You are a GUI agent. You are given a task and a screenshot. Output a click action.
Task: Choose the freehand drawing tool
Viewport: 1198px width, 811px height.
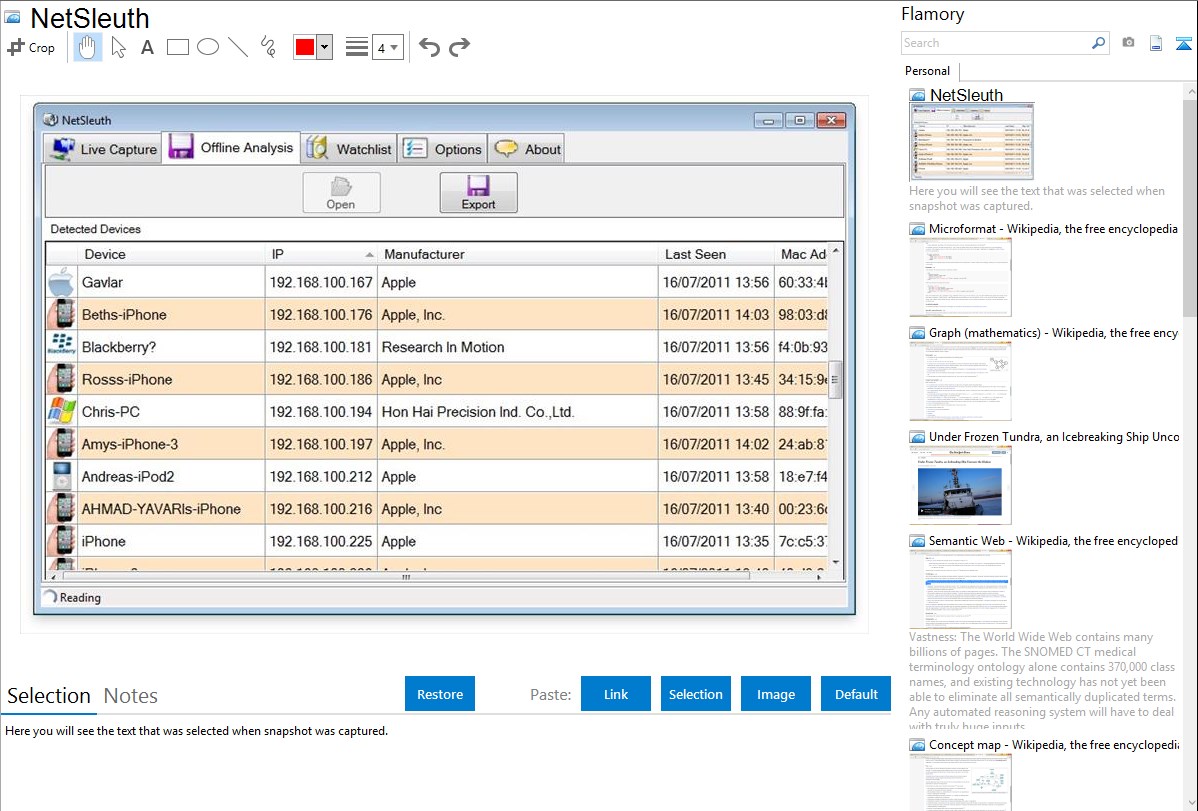268,47
